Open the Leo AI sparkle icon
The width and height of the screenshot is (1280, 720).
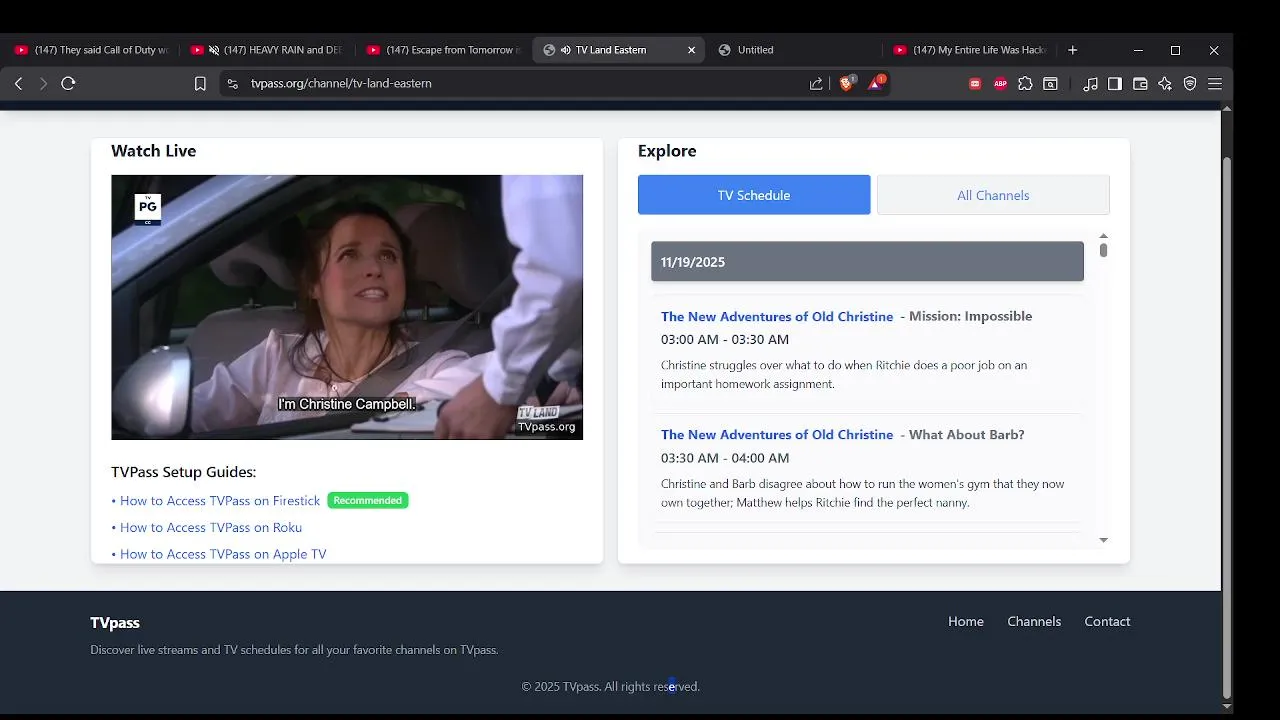click(x=1165, y=84)
